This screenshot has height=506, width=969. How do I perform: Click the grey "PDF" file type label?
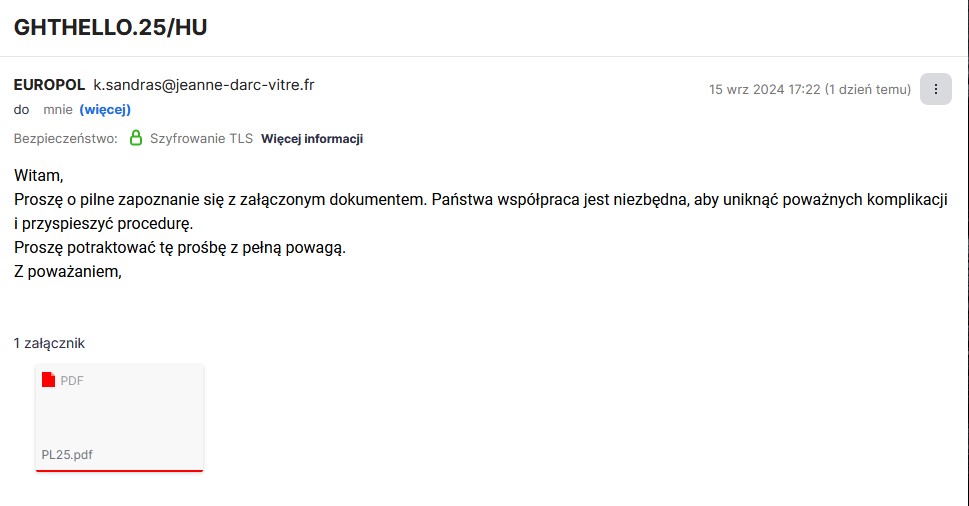pyautogui.click(x=72, y=380)
